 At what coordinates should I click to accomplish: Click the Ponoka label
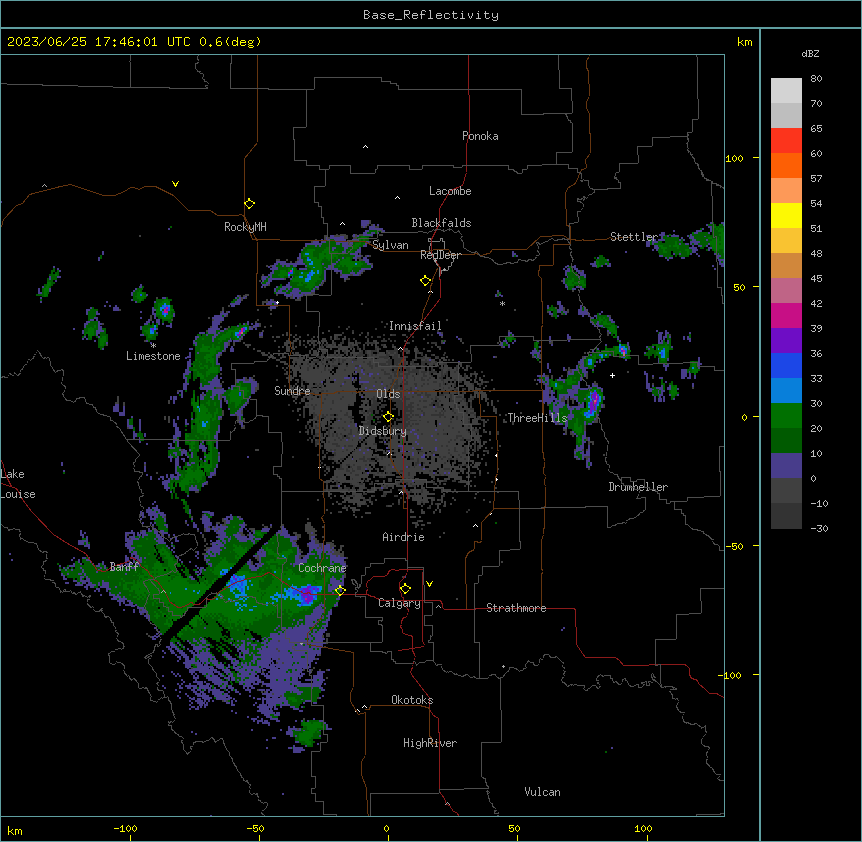tap(480, 136)
